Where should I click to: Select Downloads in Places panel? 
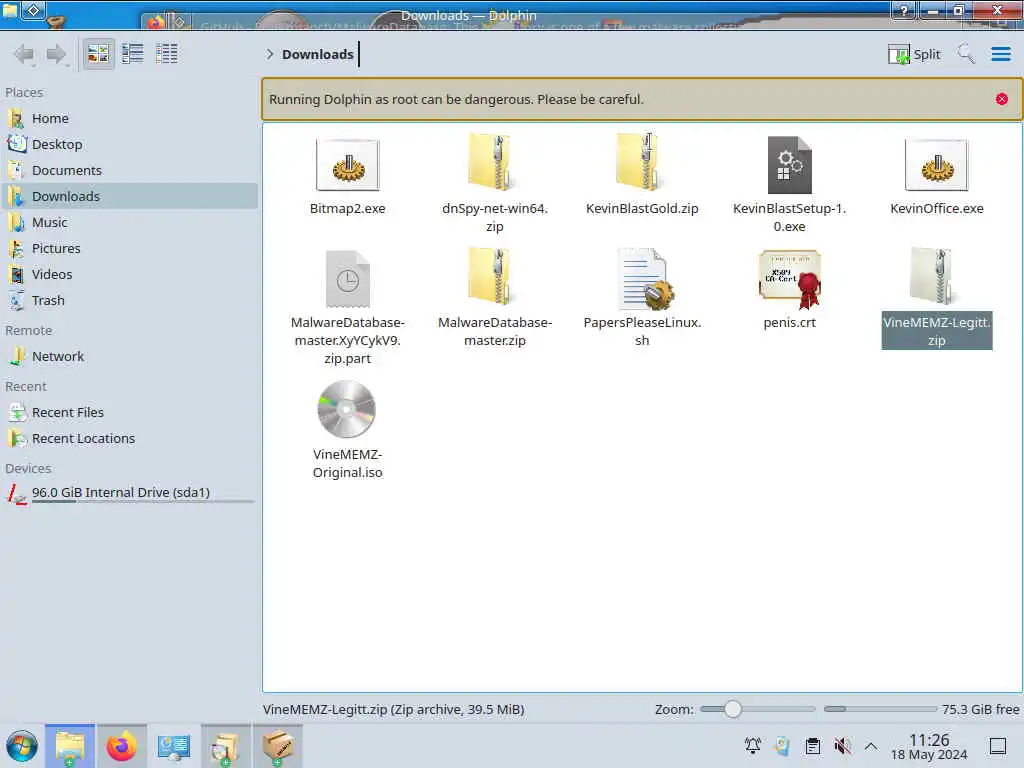click(x=131, y=197)
